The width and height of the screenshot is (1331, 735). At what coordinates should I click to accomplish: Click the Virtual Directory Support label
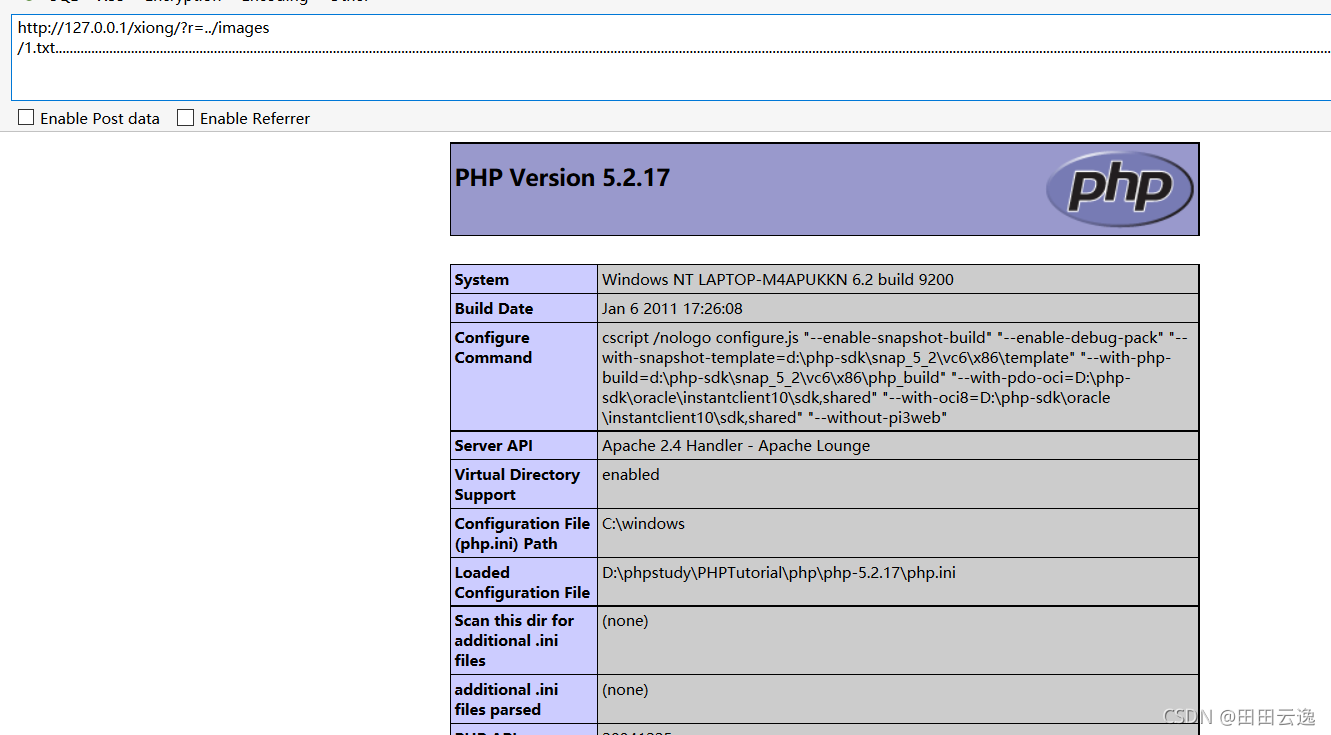tap(524, 484)
